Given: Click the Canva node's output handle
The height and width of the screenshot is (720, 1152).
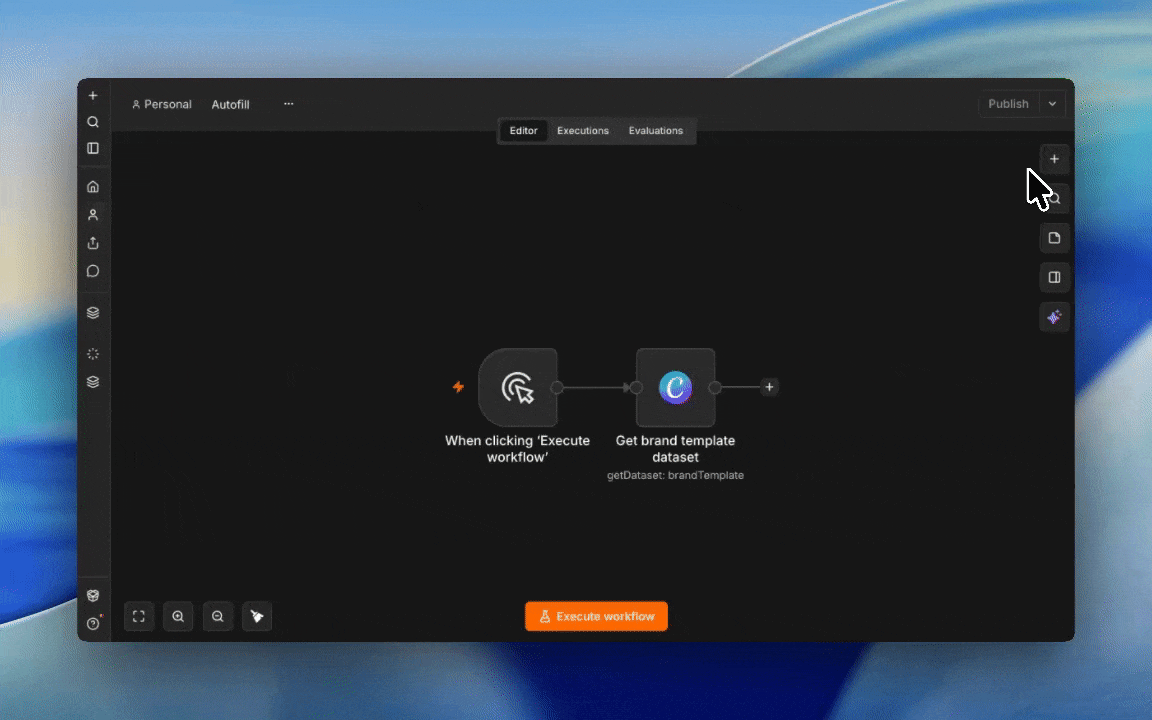Looking at the screenshot, I should 715,387.
